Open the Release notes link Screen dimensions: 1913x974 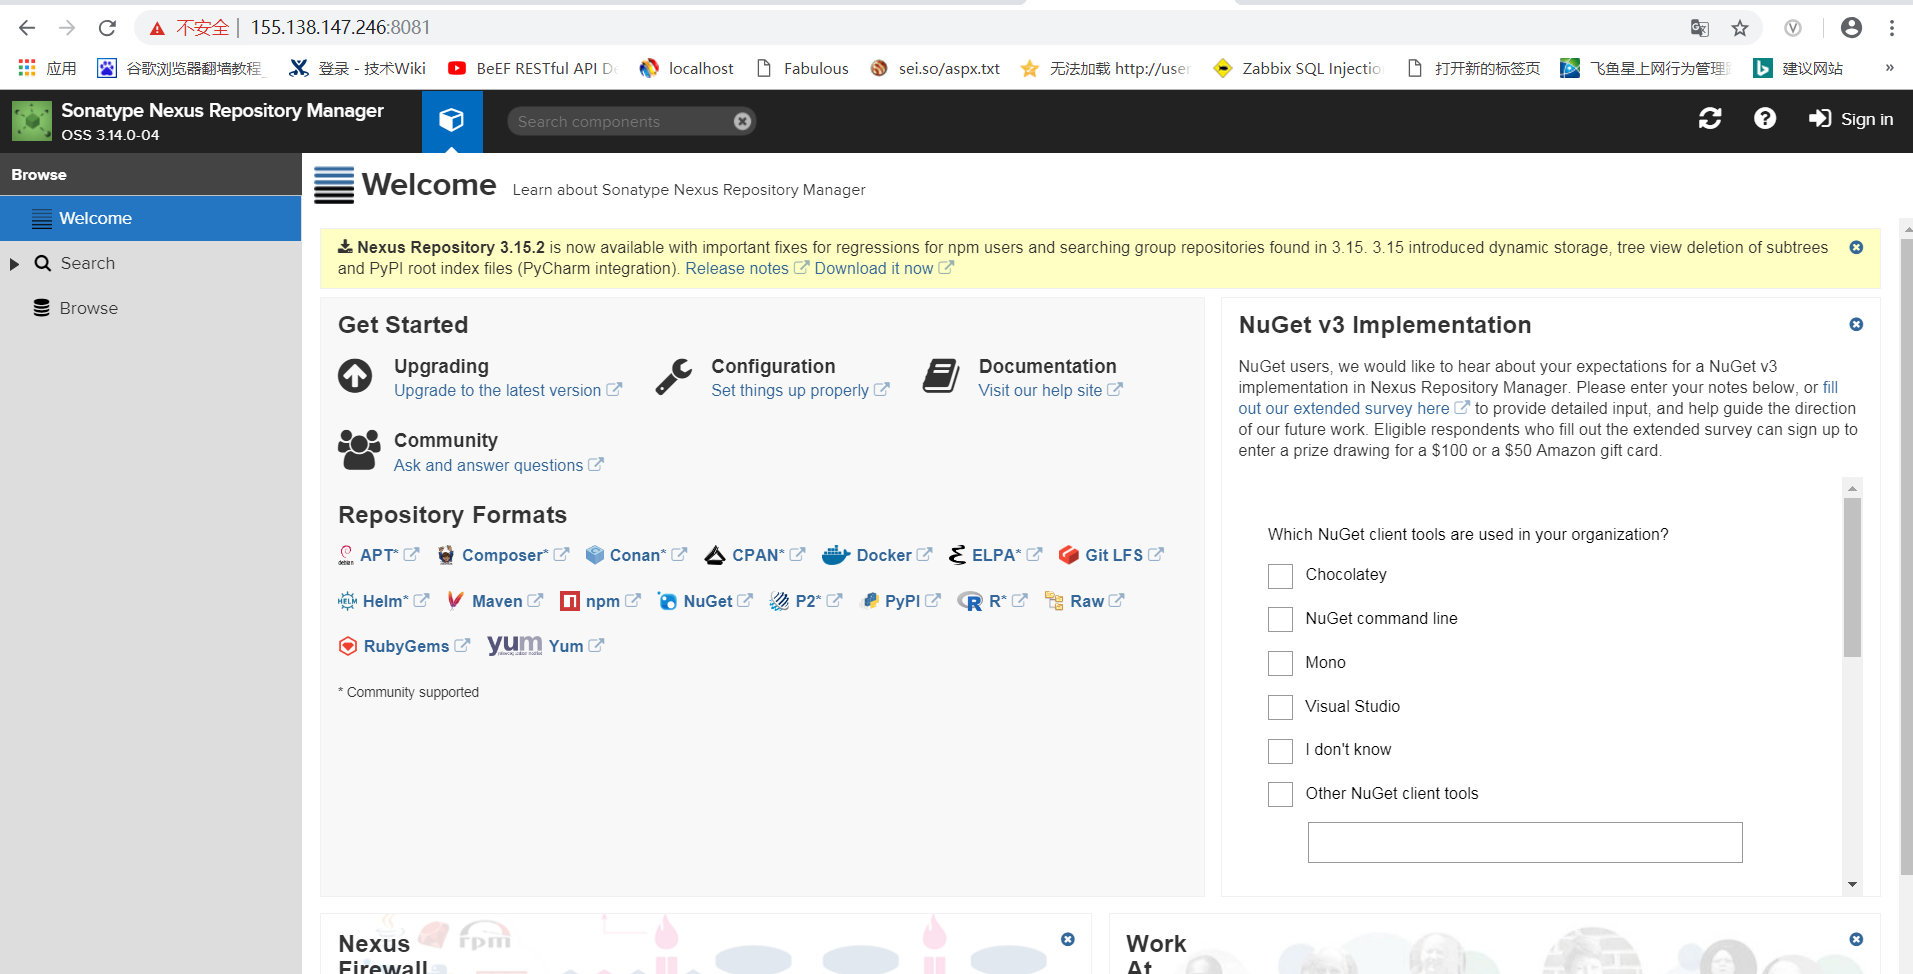tap(746, 268)
